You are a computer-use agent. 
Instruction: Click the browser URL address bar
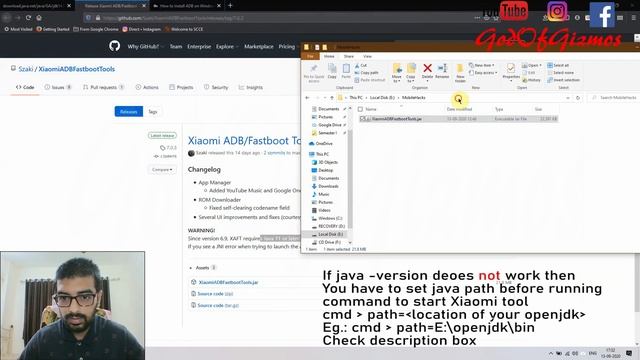(x=286, y=18)
